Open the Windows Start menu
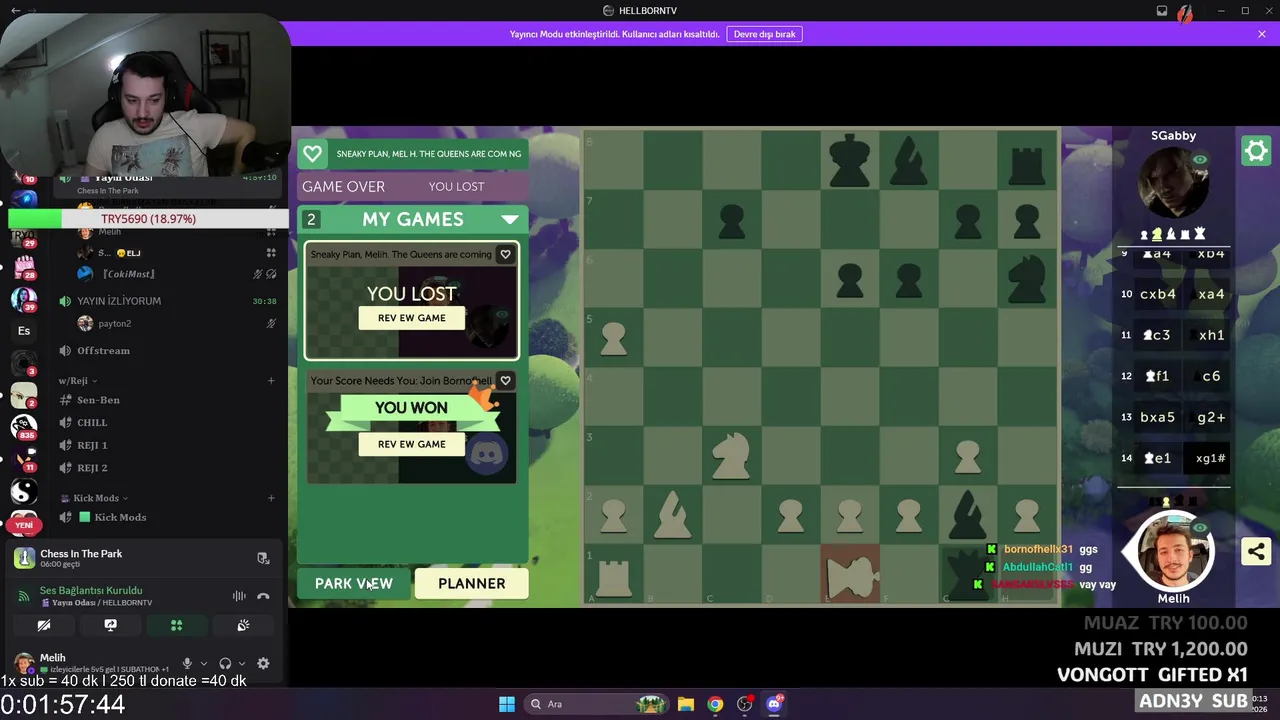 coord(506,704)
